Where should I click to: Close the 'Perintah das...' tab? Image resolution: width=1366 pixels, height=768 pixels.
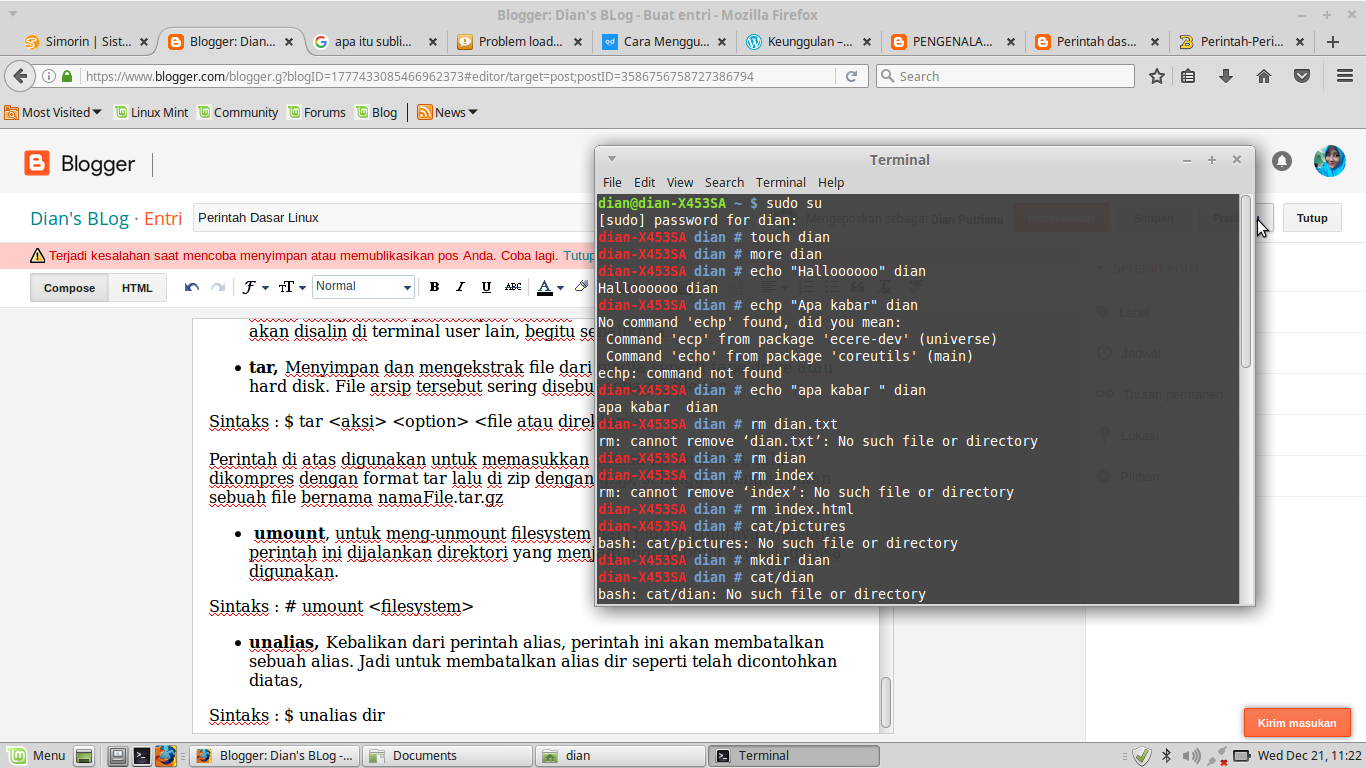[1156, 42]
